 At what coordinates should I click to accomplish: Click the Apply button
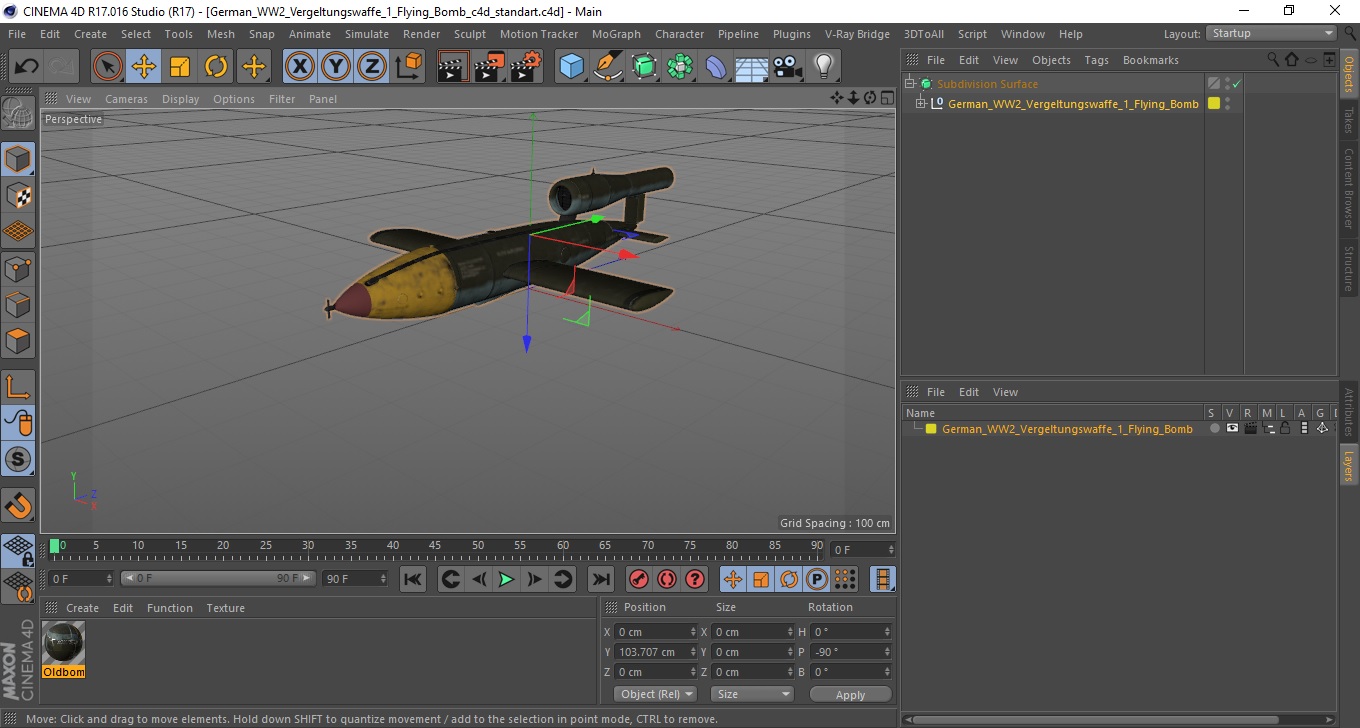(850, 694)
